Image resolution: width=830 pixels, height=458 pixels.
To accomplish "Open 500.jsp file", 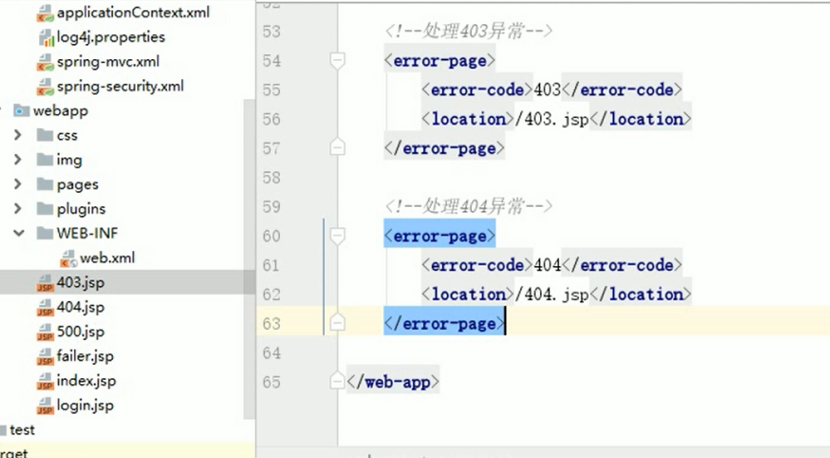I will tap(80, 331).
